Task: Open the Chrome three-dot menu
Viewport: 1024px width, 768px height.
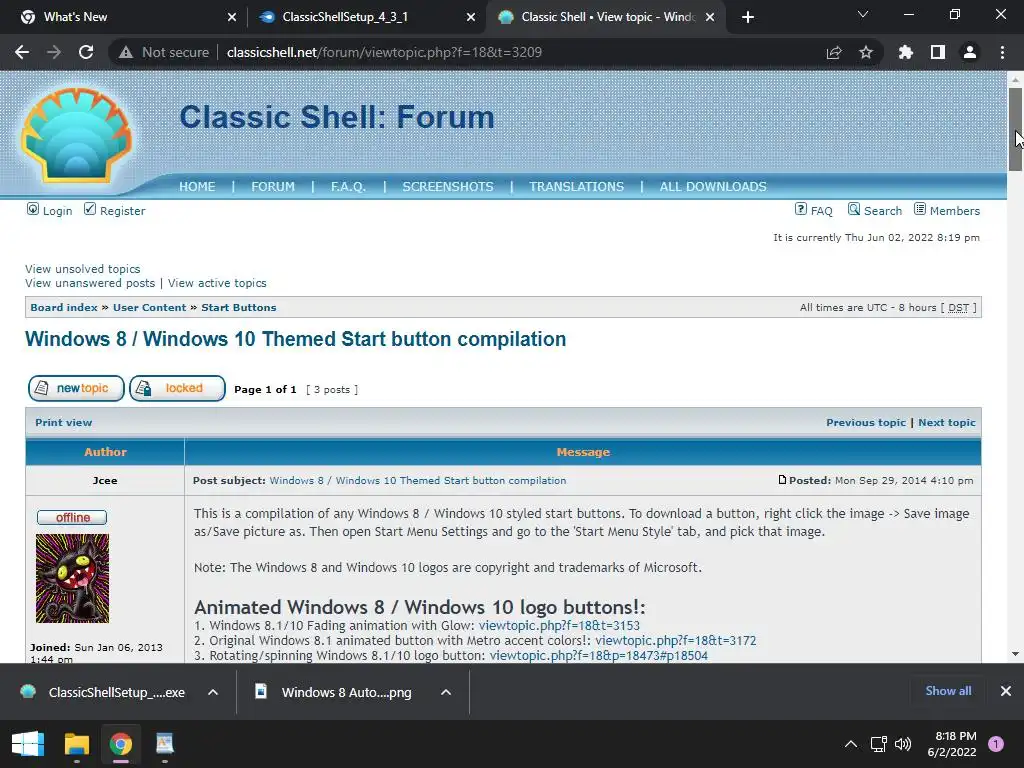Action: [x=1002, y=52]
